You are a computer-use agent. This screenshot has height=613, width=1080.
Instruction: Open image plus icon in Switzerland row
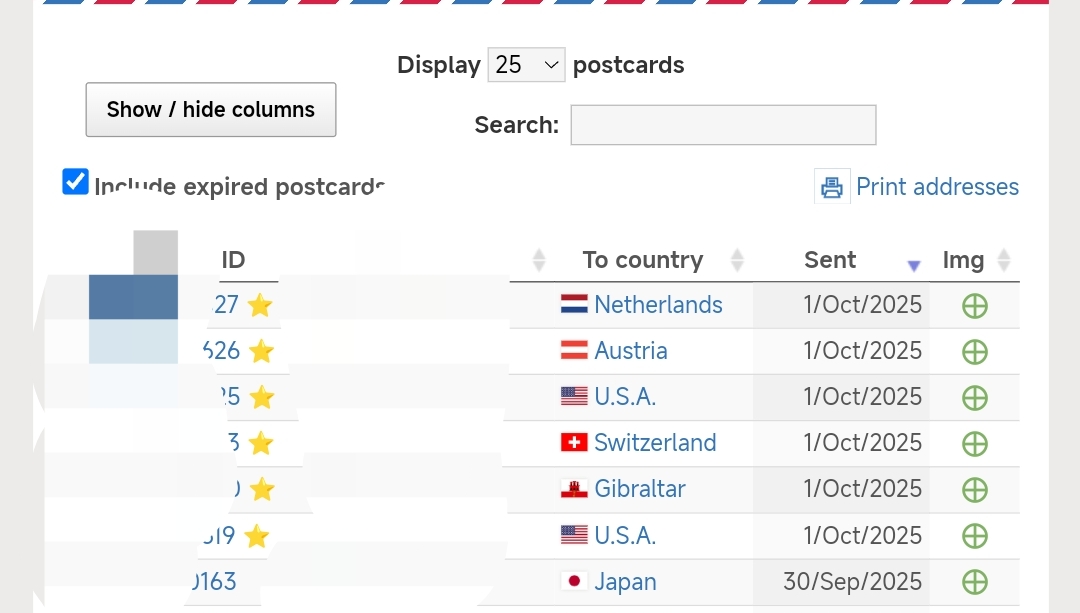click(x=974, y=444)
